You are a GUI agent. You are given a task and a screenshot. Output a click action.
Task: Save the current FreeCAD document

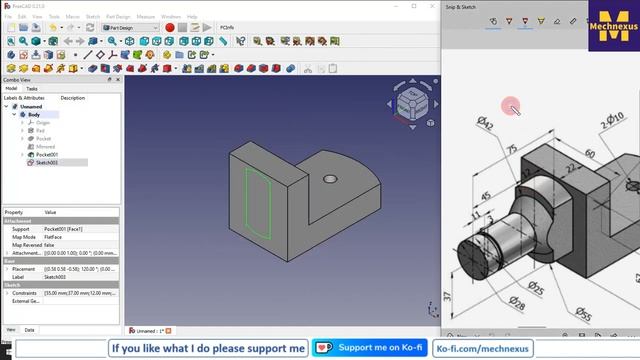pyautogui.click(x=36, y=27)
